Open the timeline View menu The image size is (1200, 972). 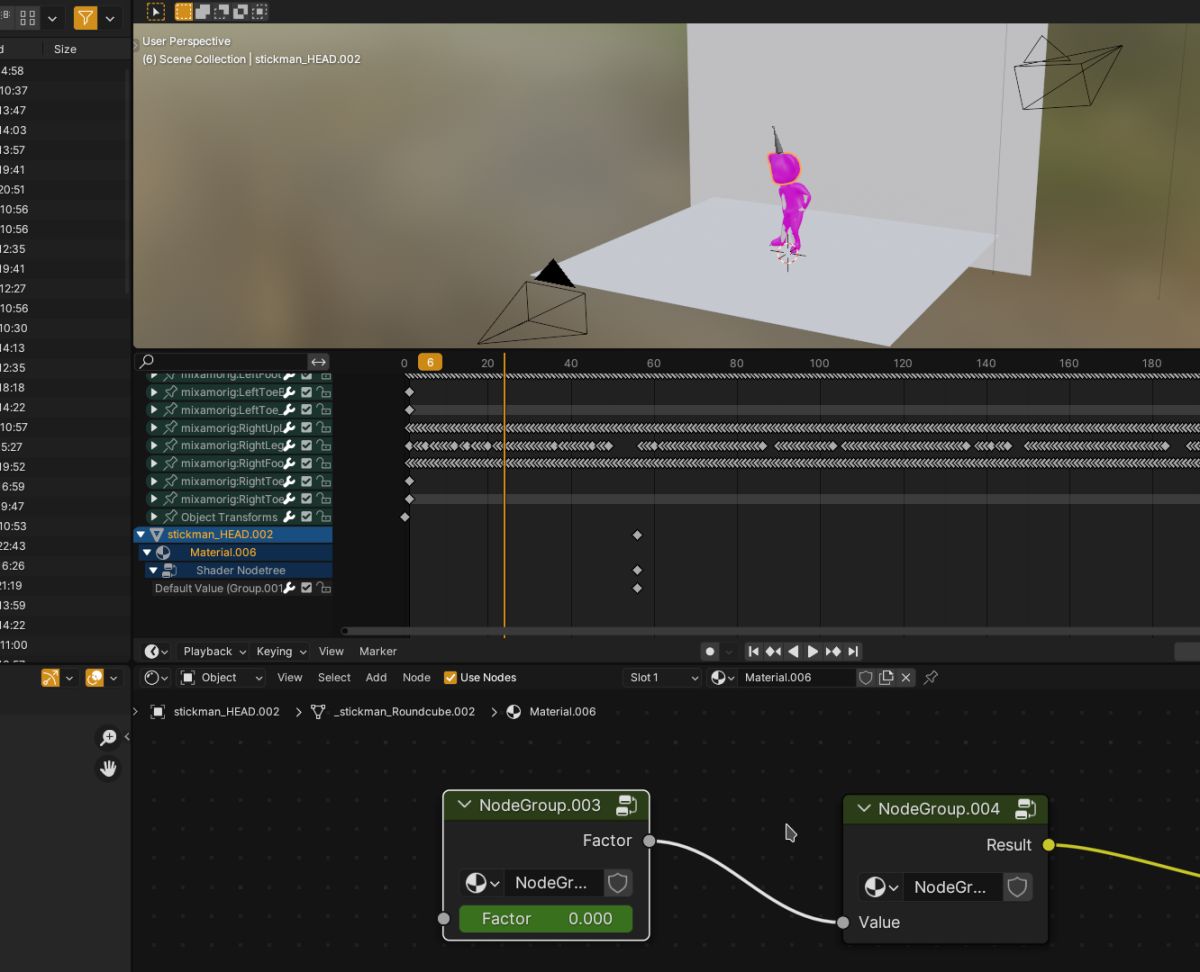tap(331, 651)
